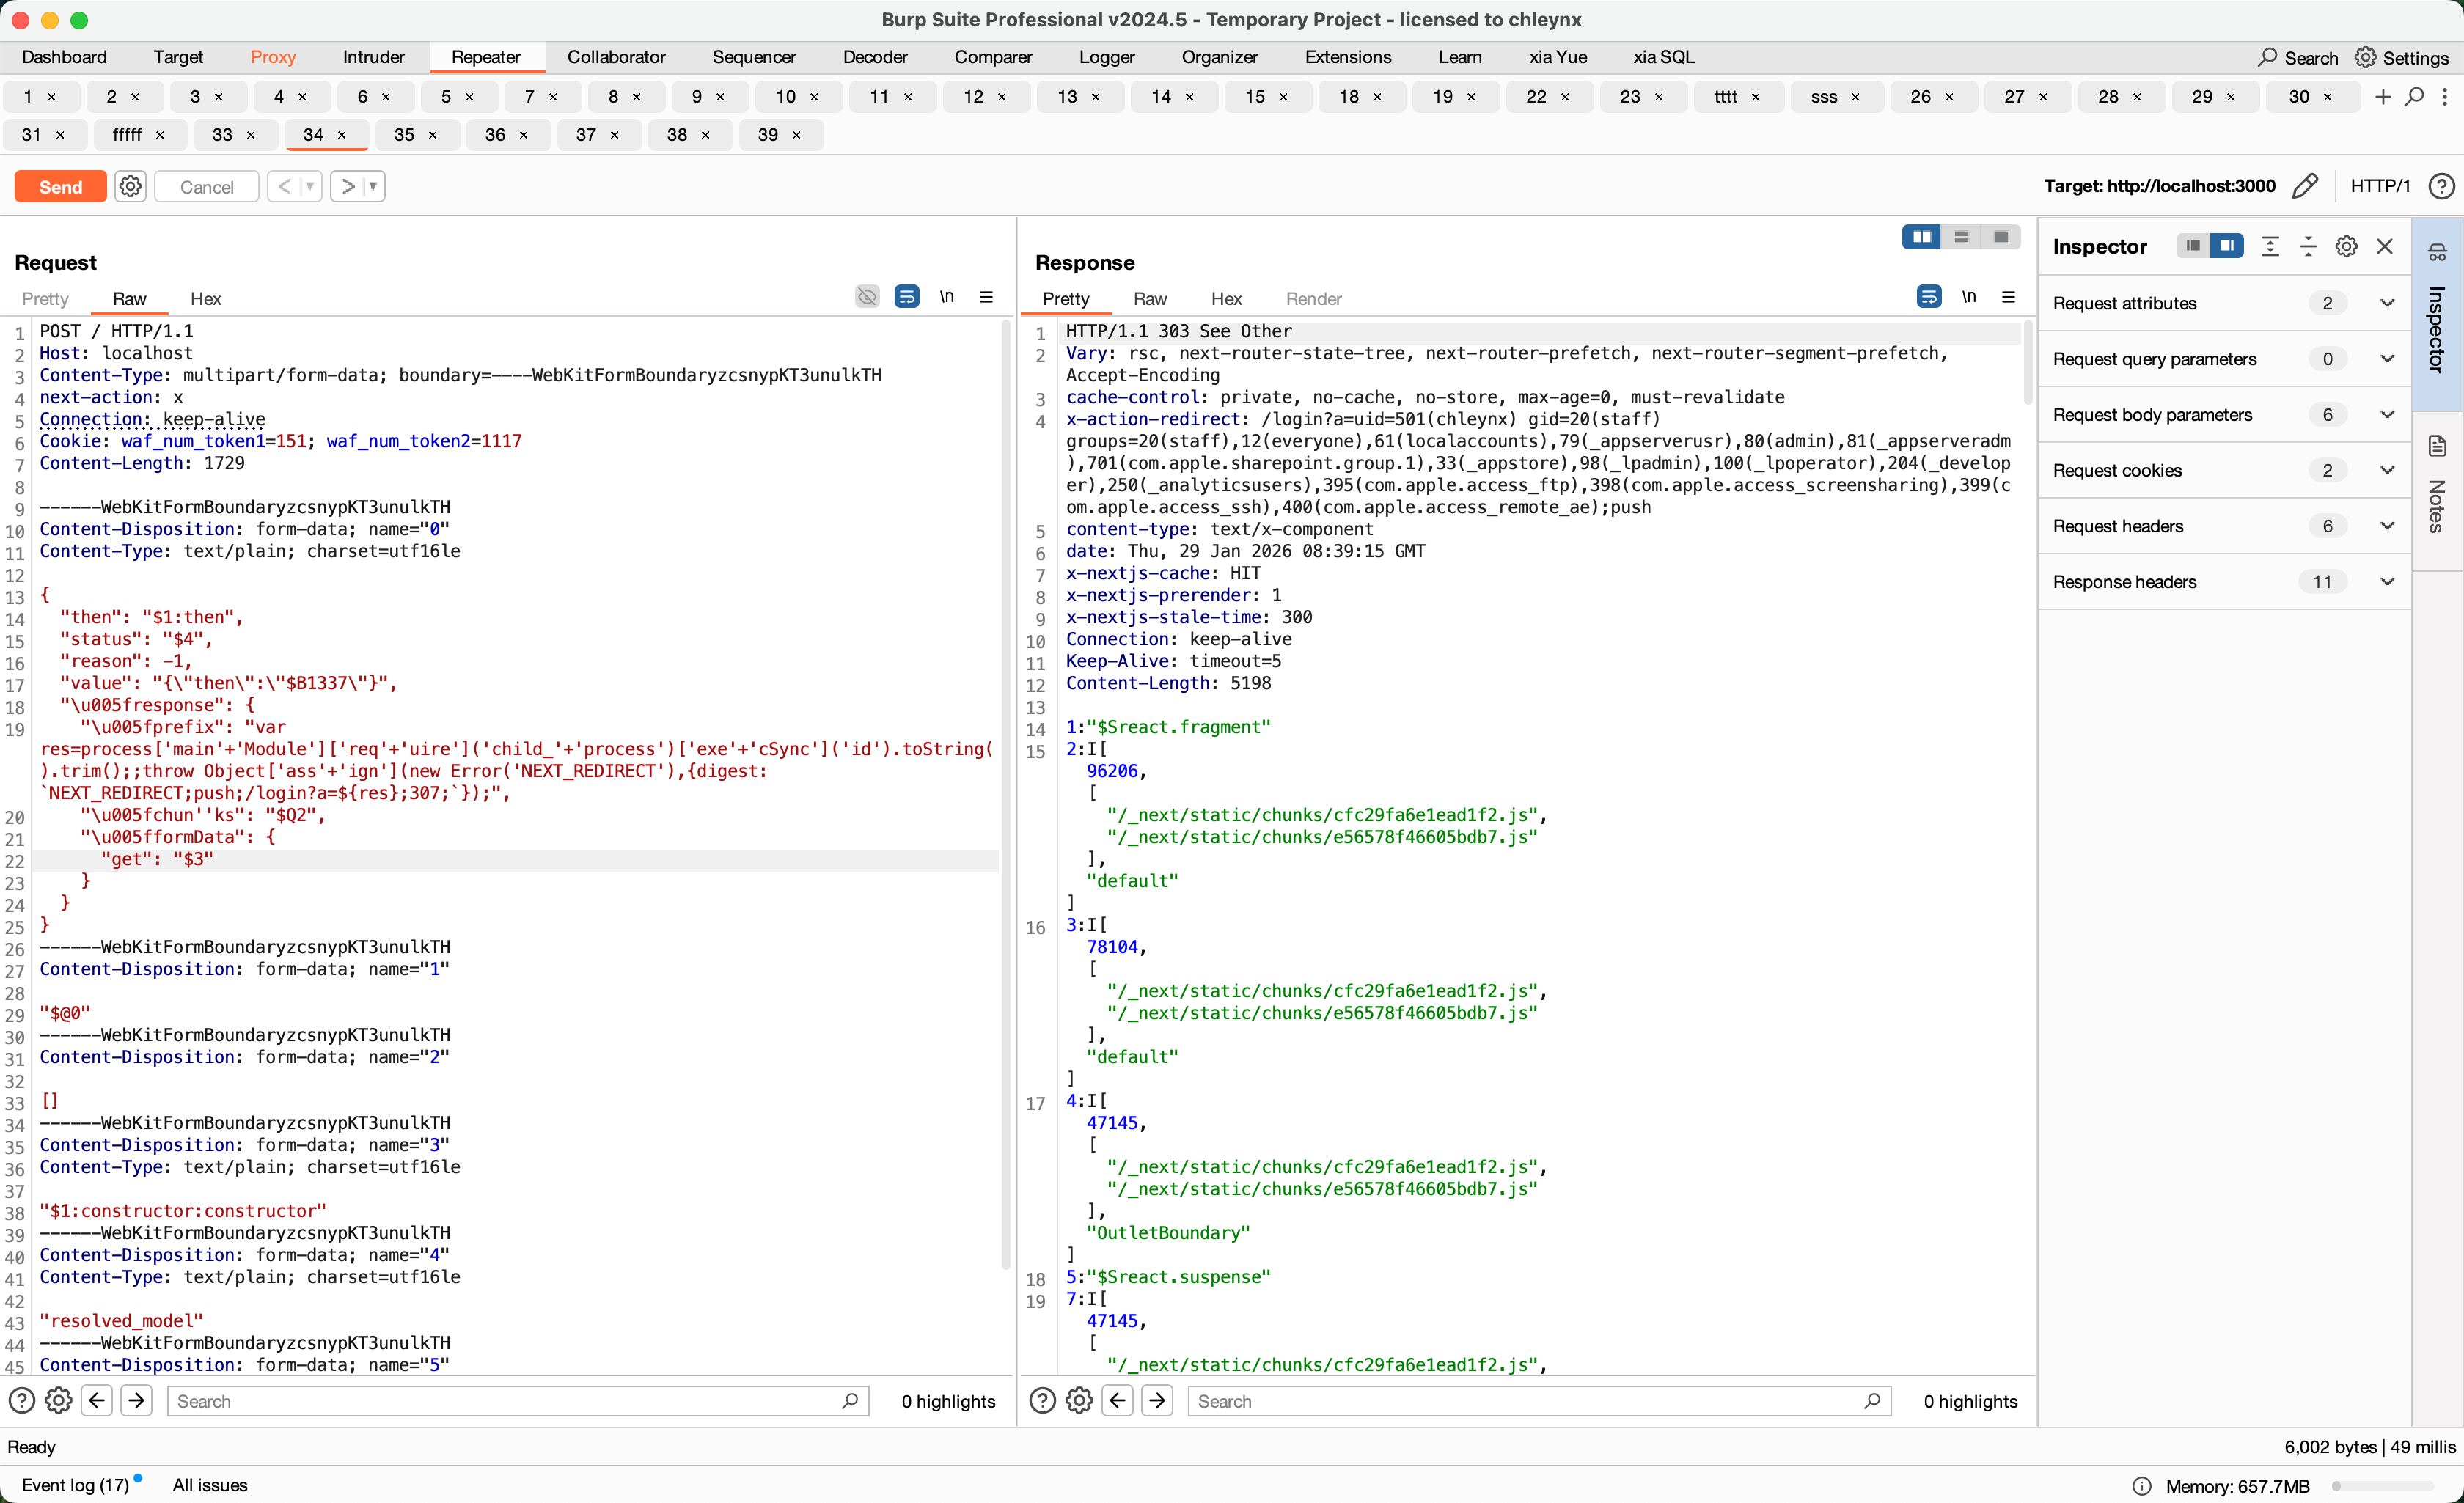Viewport: 2464px width, 1503px height.
Task: Click the Notes side panel icon
Action: click(2437, 447)
